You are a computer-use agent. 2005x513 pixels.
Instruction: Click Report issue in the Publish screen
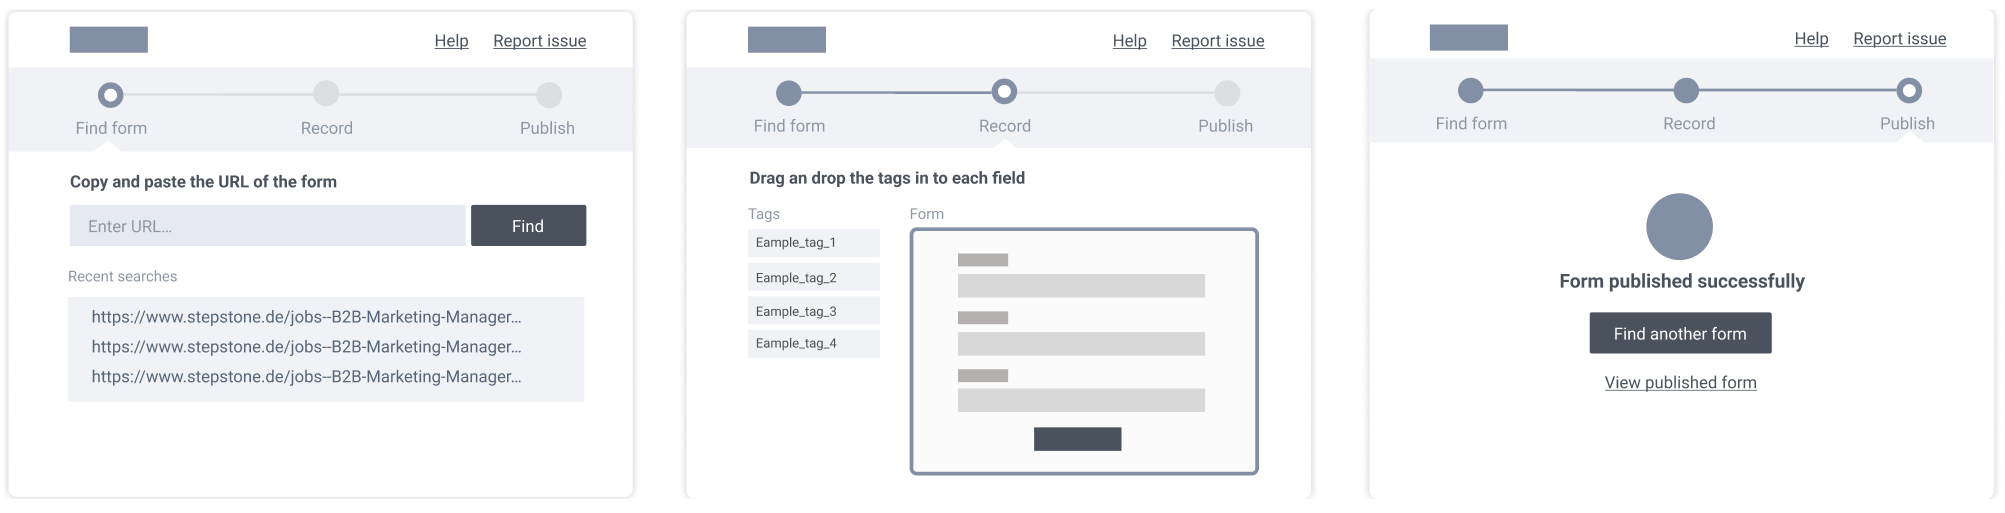coord(1899,39)
